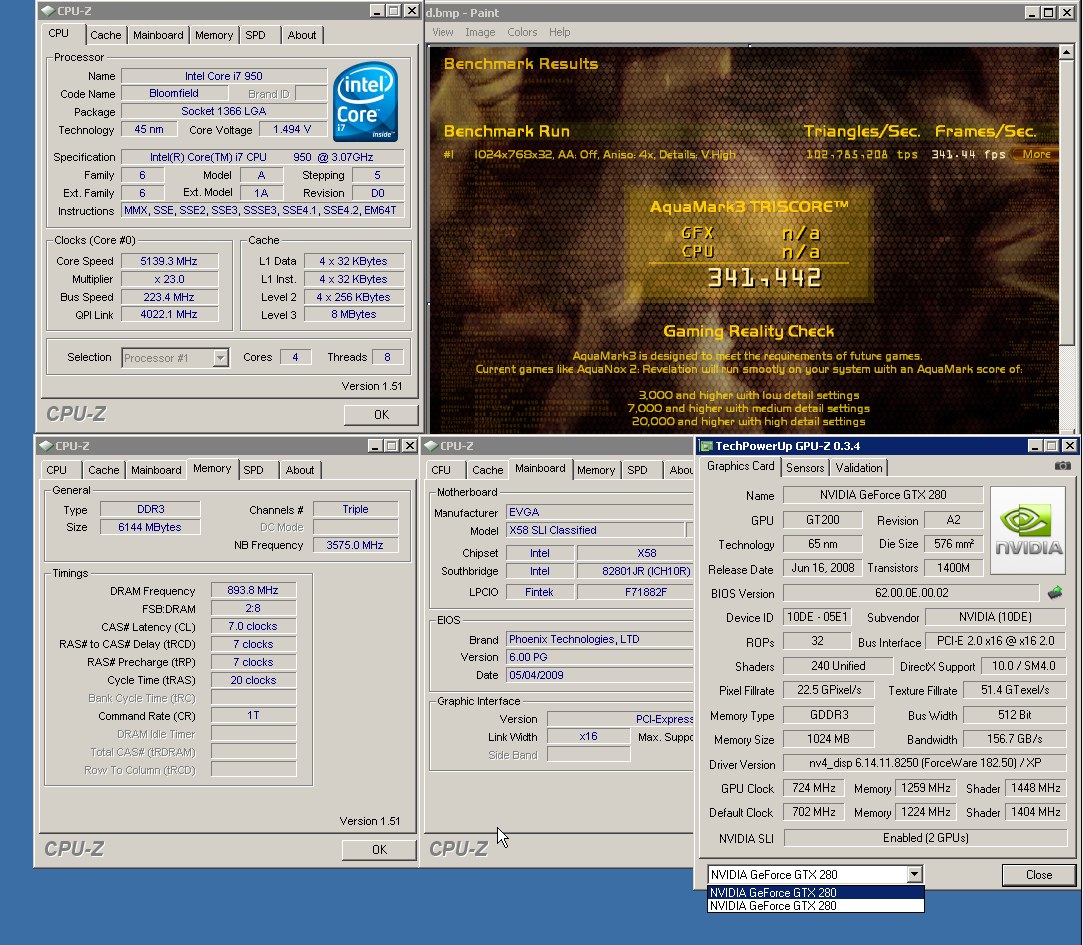Click the Mainboard CPU-Z window title icon
The width and height of the screenshot is (1083, 945).
[x=431, y=446]
